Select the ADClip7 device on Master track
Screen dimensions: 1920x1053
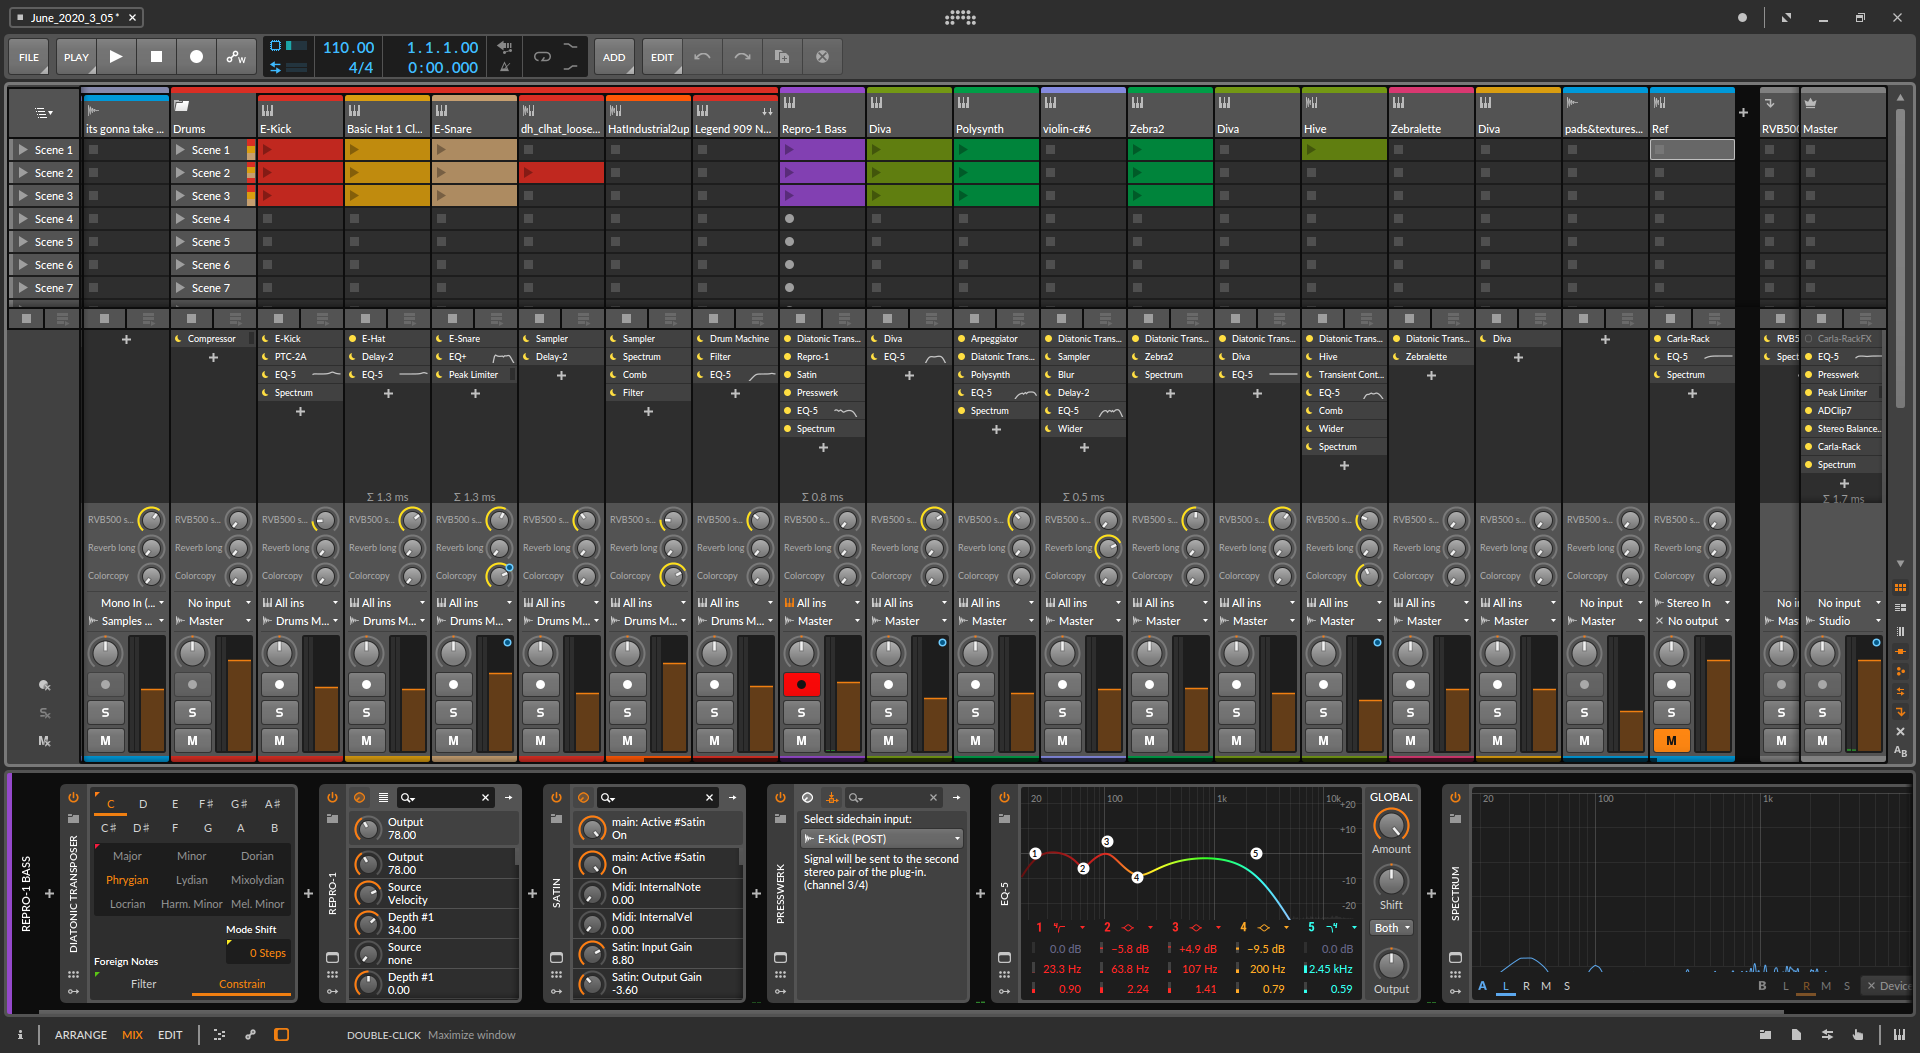(x=1842, y=411)
